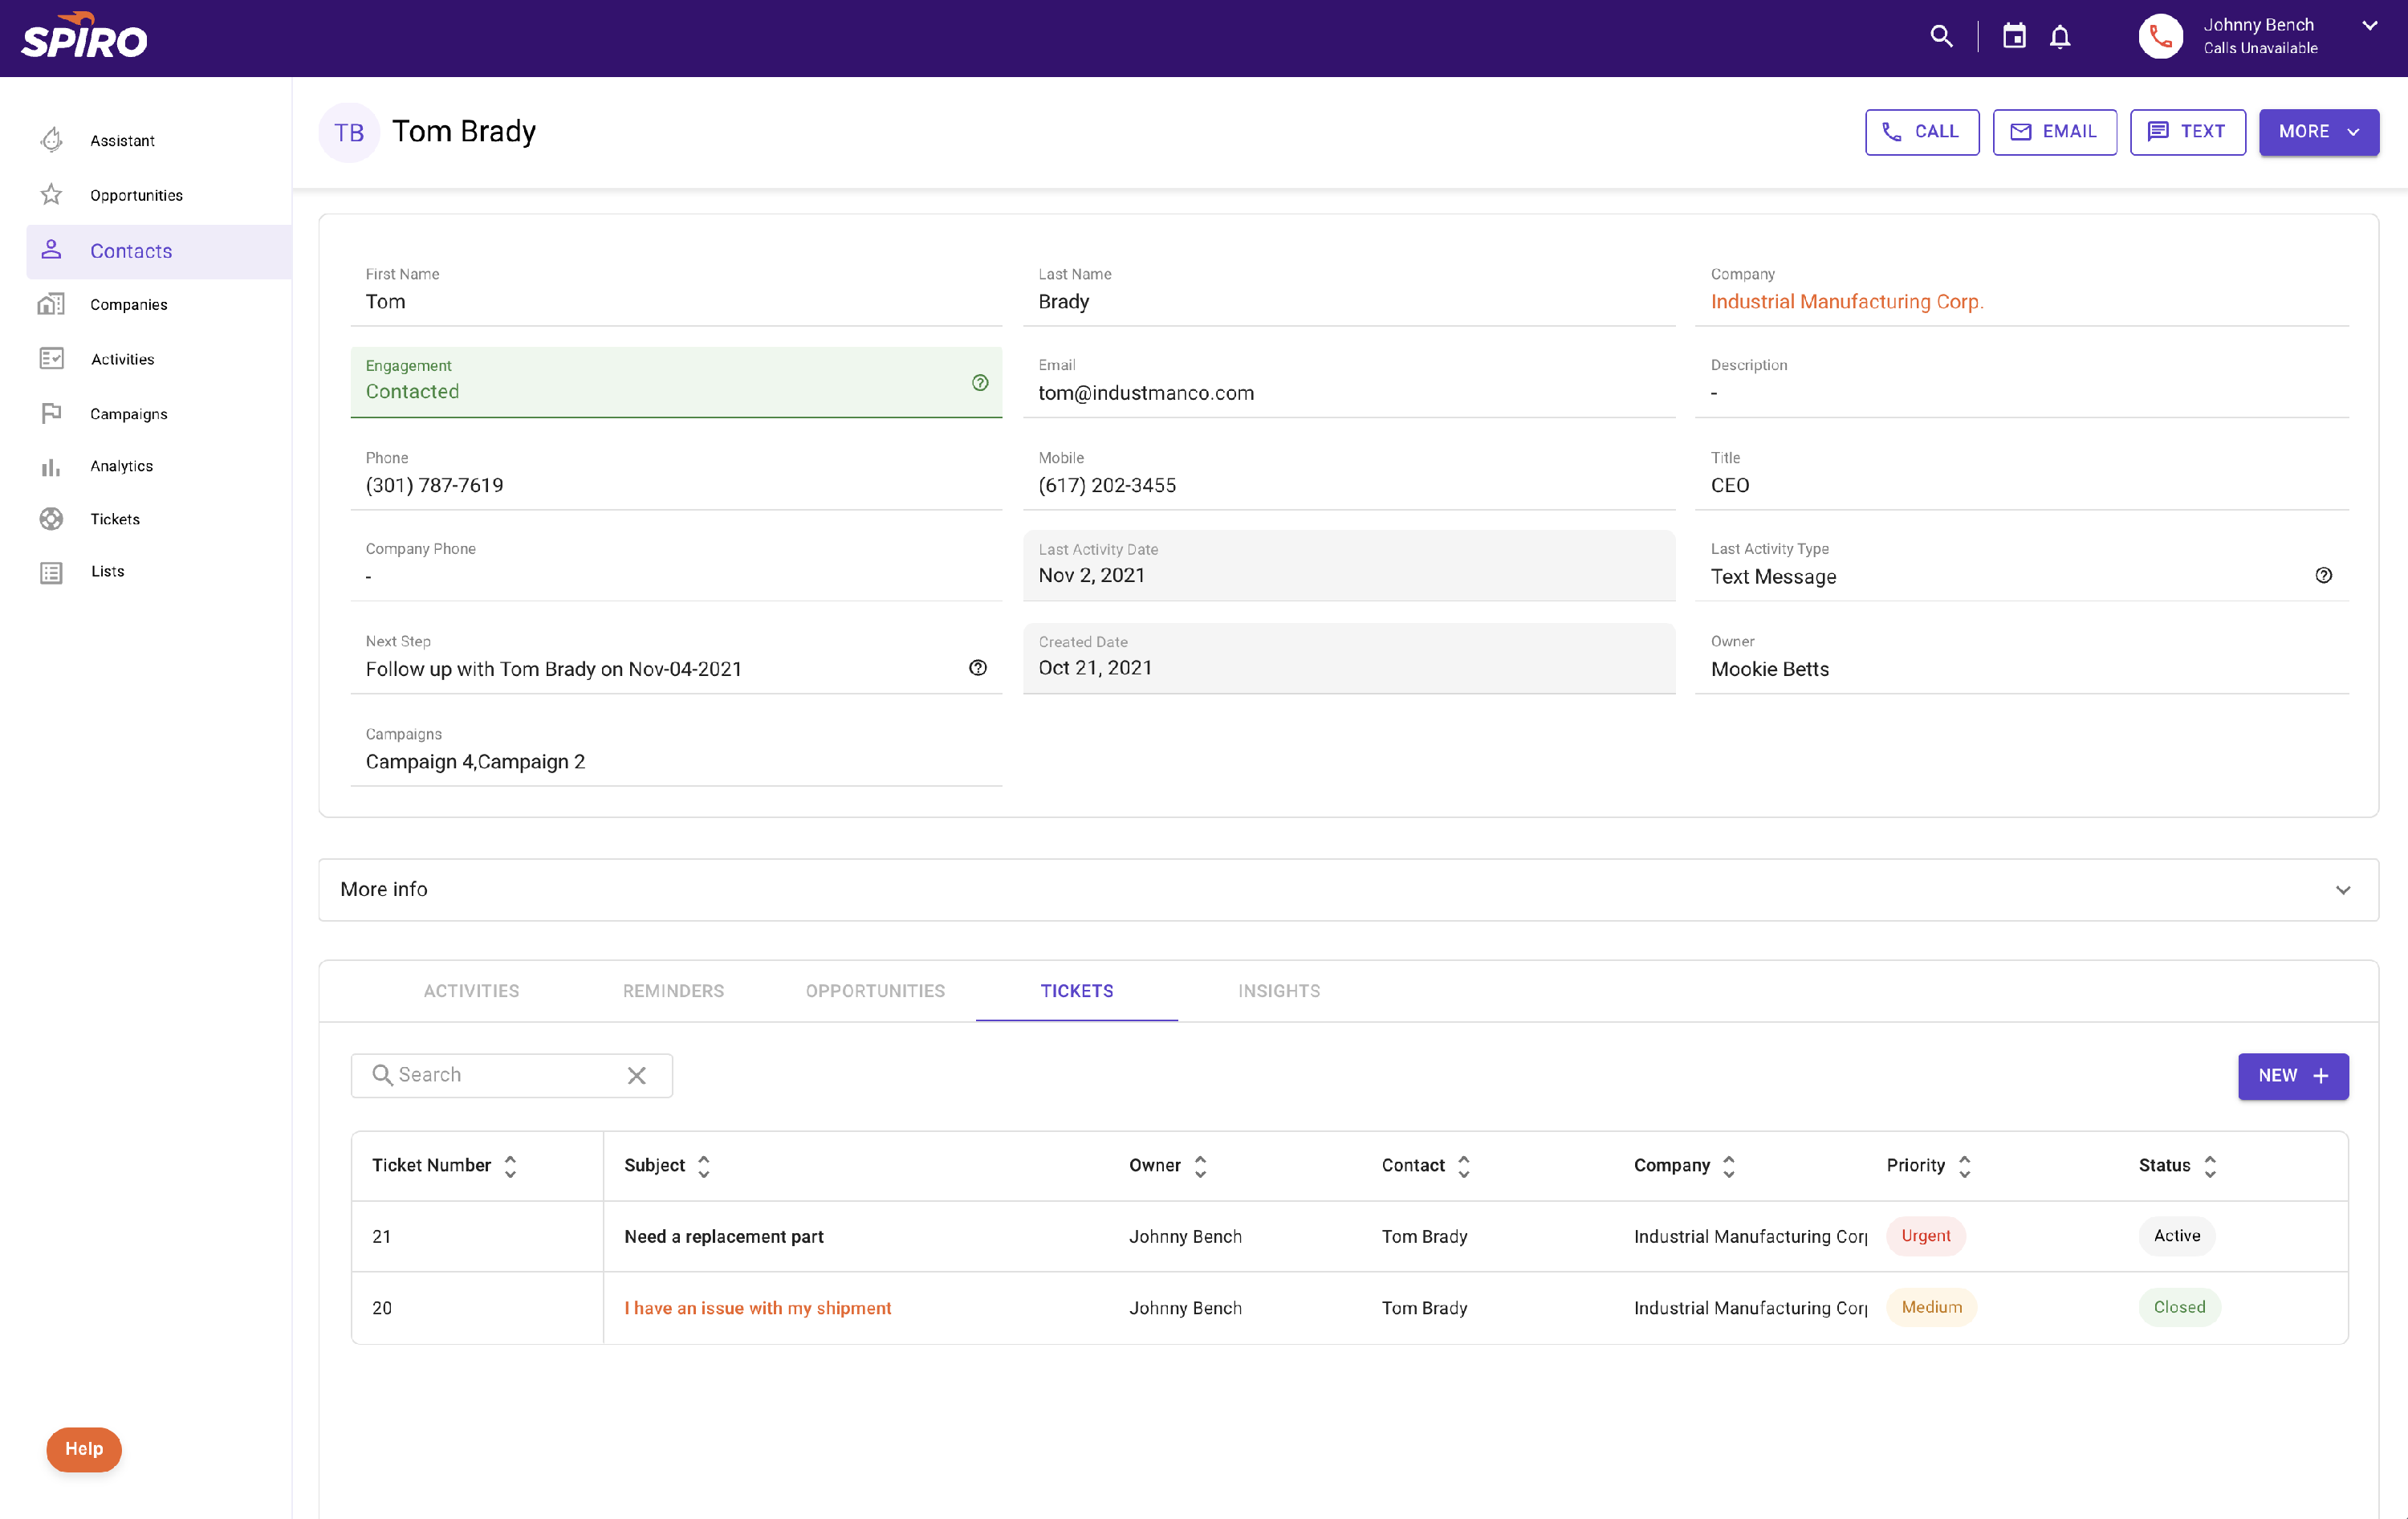Sort tickets by Ticket Number
The height and width of the screenshot is (1519, 2408).
510,1166
